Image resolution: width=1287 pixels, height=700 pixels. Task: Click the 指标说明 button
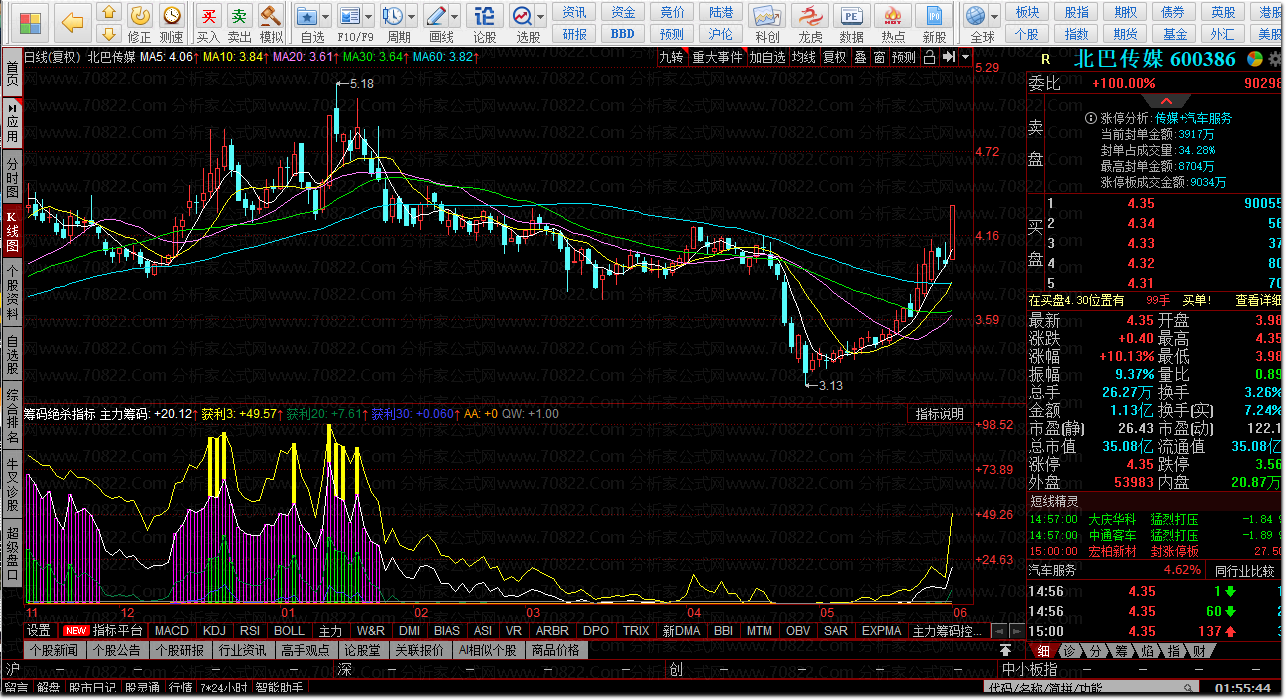pos(940,414)
